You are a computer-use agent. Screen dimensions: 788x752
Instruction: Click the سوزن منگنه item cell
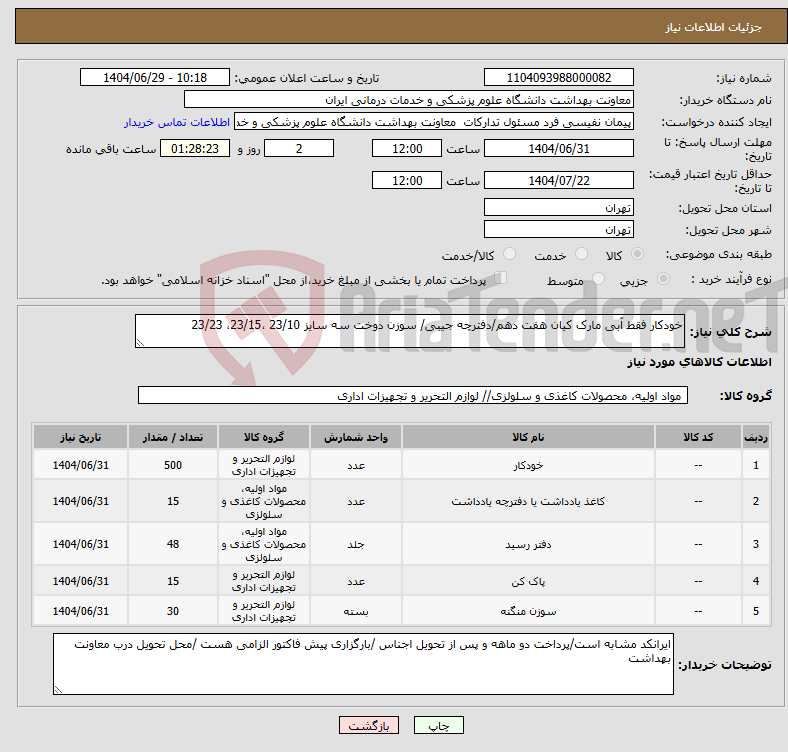(528, 611)
